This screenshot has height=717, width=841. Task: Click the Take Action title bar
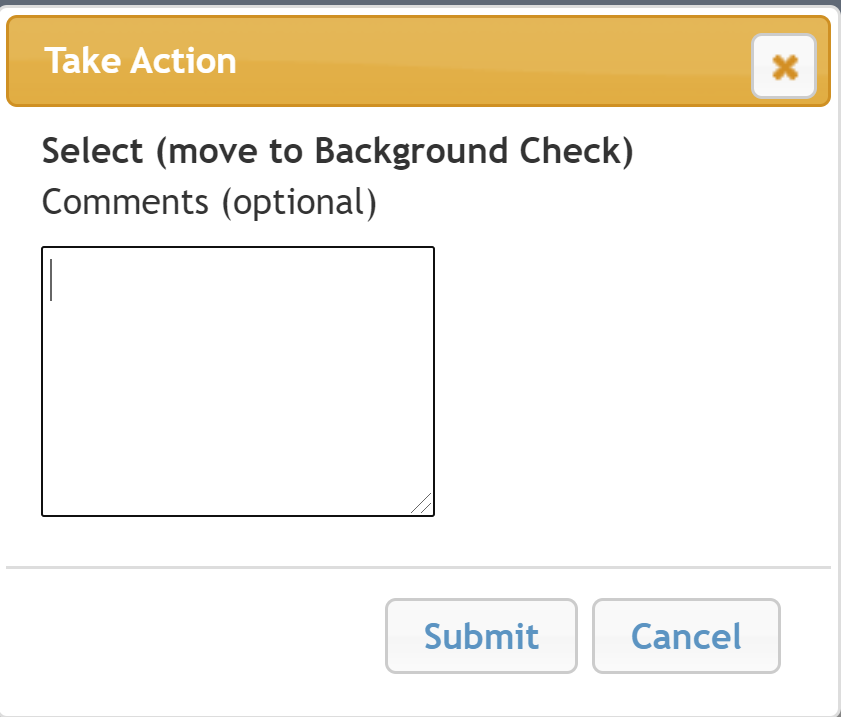[x=400, y=61]
